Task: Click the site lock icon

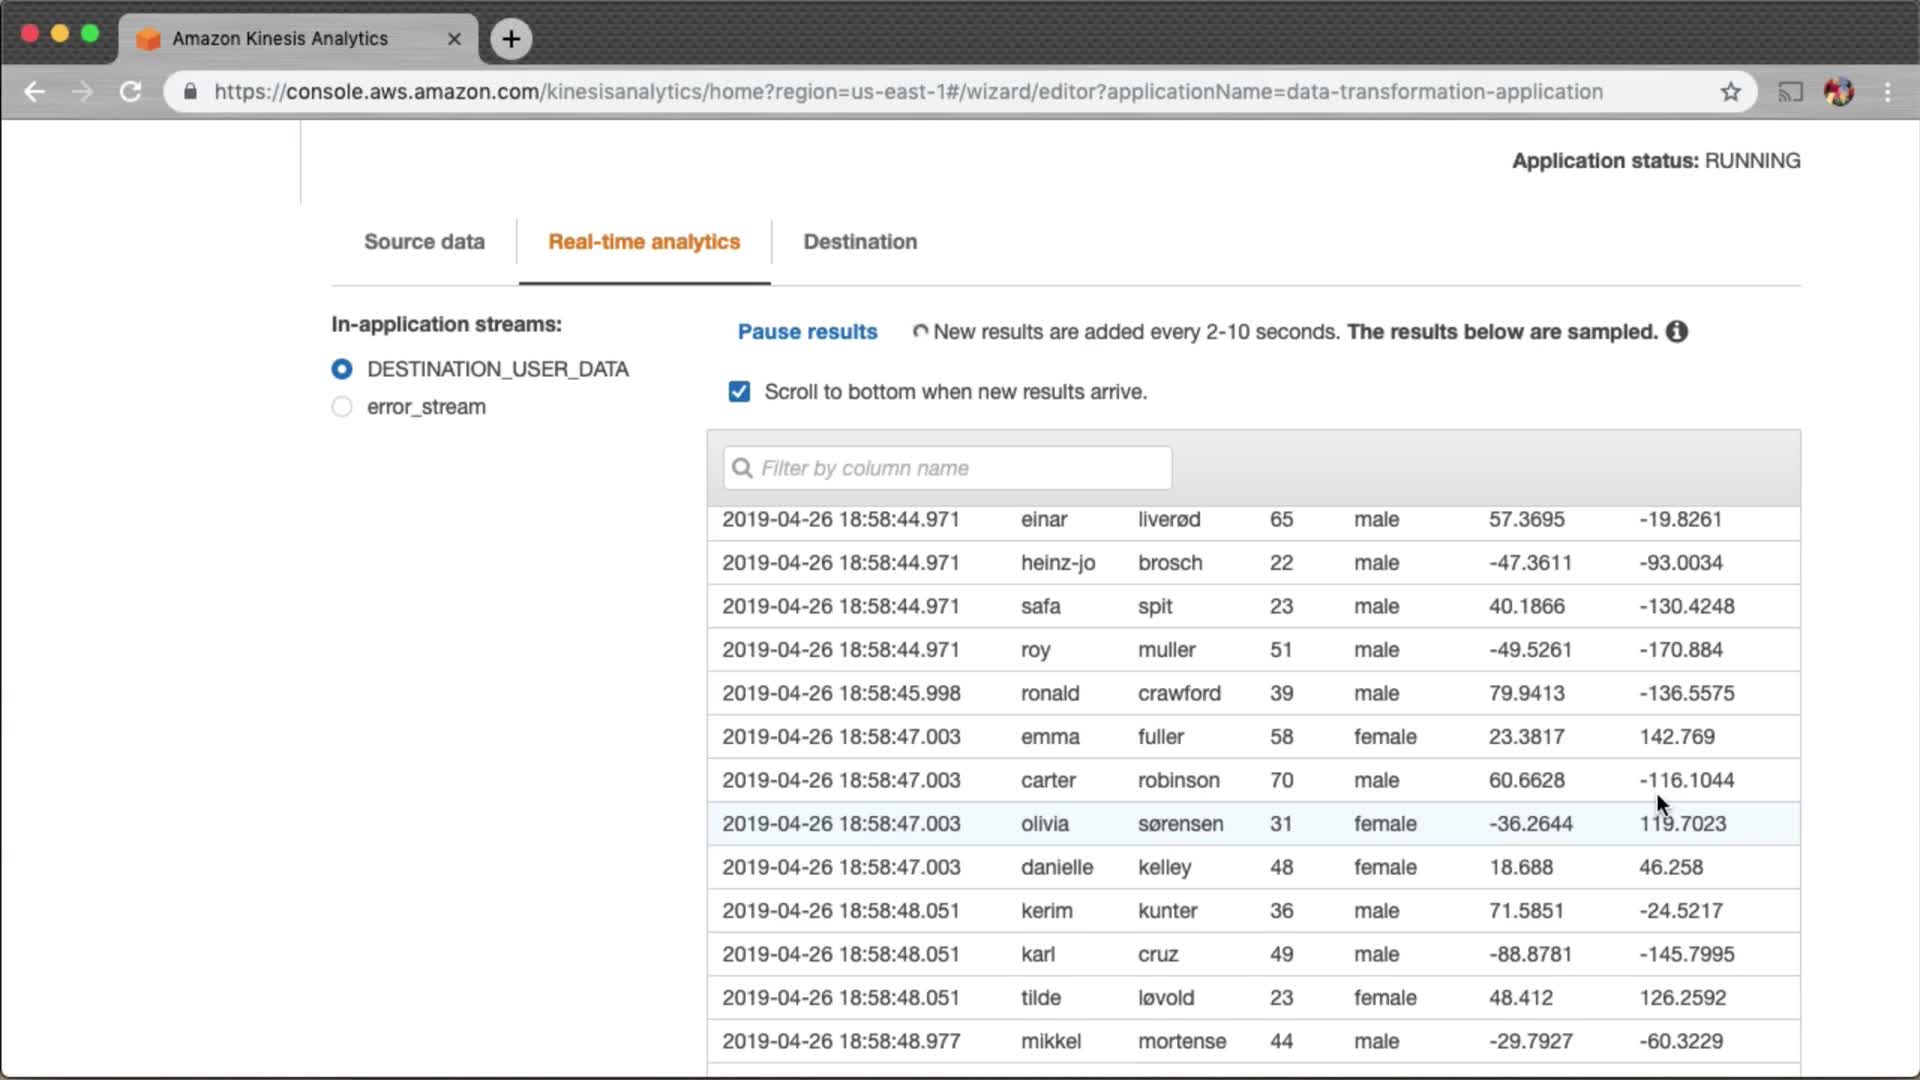Action: point(190,92)
